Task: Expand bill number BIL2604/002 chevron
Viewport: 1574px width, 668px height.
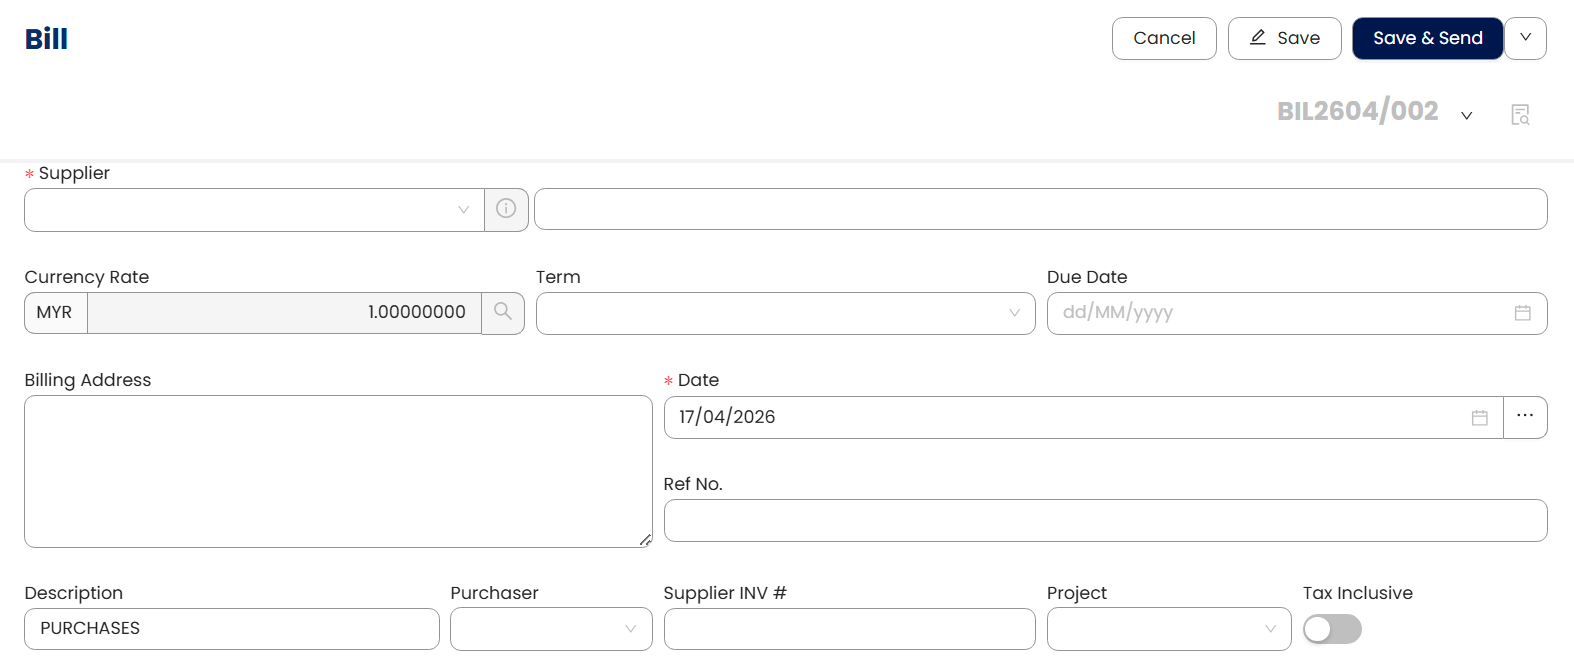Action: (x=1466, y=116)
